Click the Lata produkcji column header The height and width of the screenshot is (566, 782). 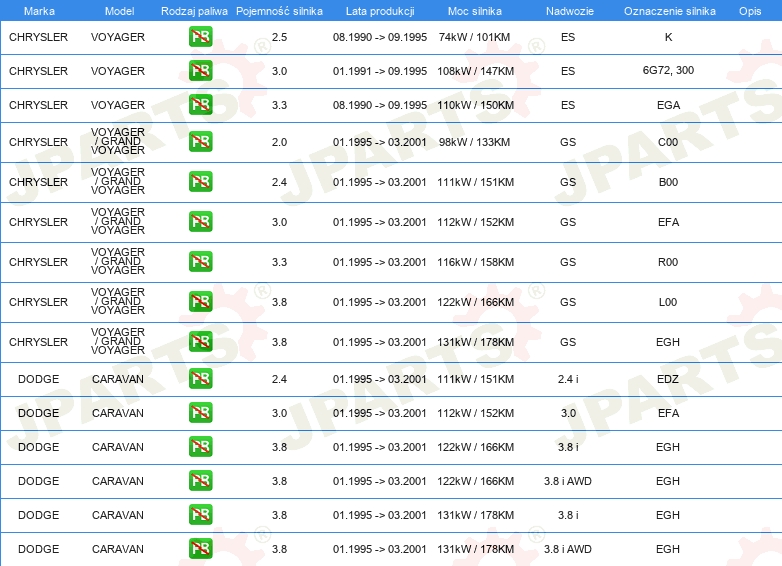pos(380,11)
